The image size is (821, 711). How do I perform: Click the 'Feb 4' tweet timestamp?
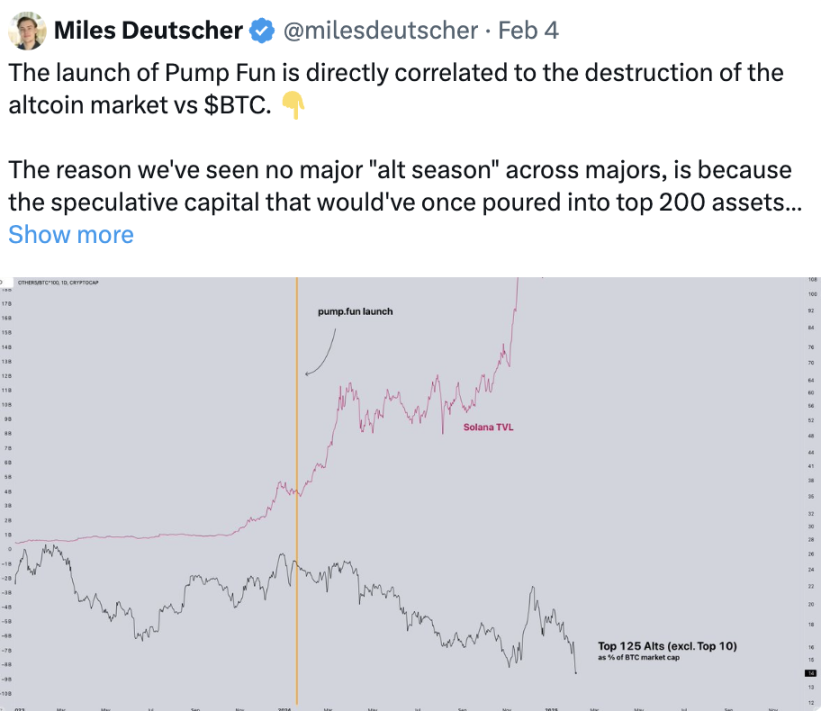(x=528, y=31)
